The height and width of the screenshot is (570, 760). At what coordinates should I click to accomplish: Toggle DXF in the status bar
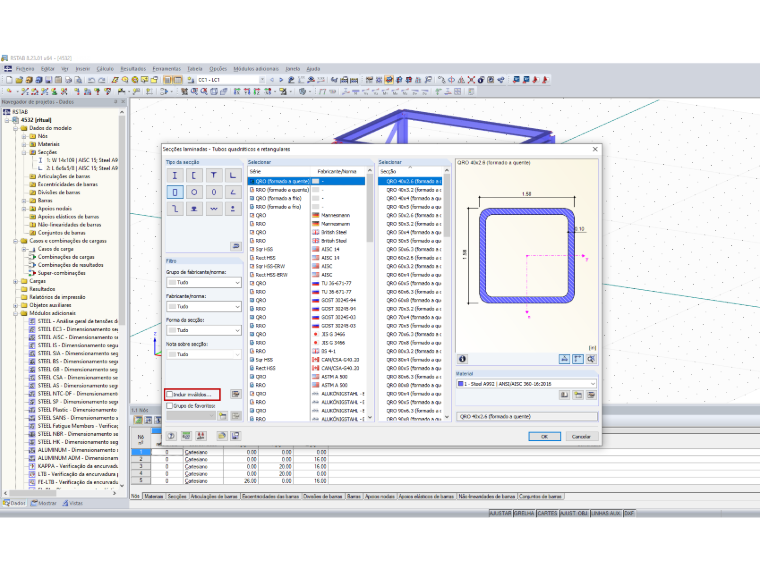point(629,513)
